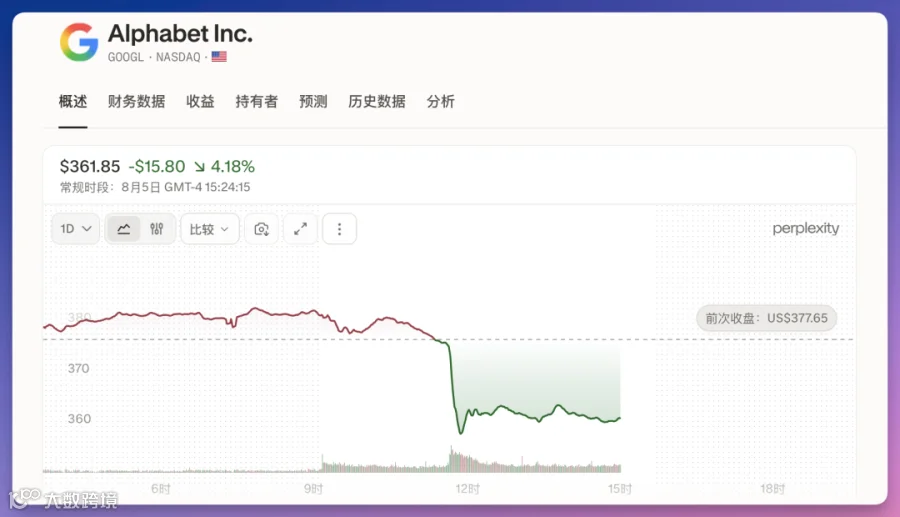900x517 pixels.
Task: Expand chart to fullscreen
Action: tap(300, 229)
